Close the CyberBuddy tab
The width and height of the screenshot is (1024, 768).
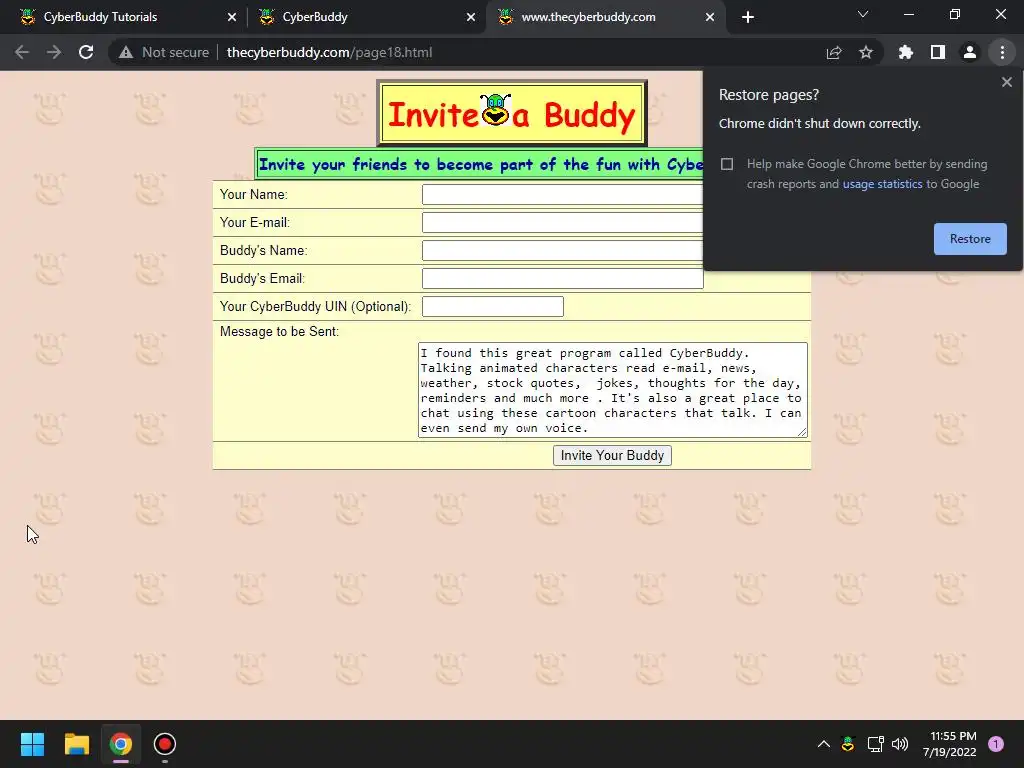[471, 17]
